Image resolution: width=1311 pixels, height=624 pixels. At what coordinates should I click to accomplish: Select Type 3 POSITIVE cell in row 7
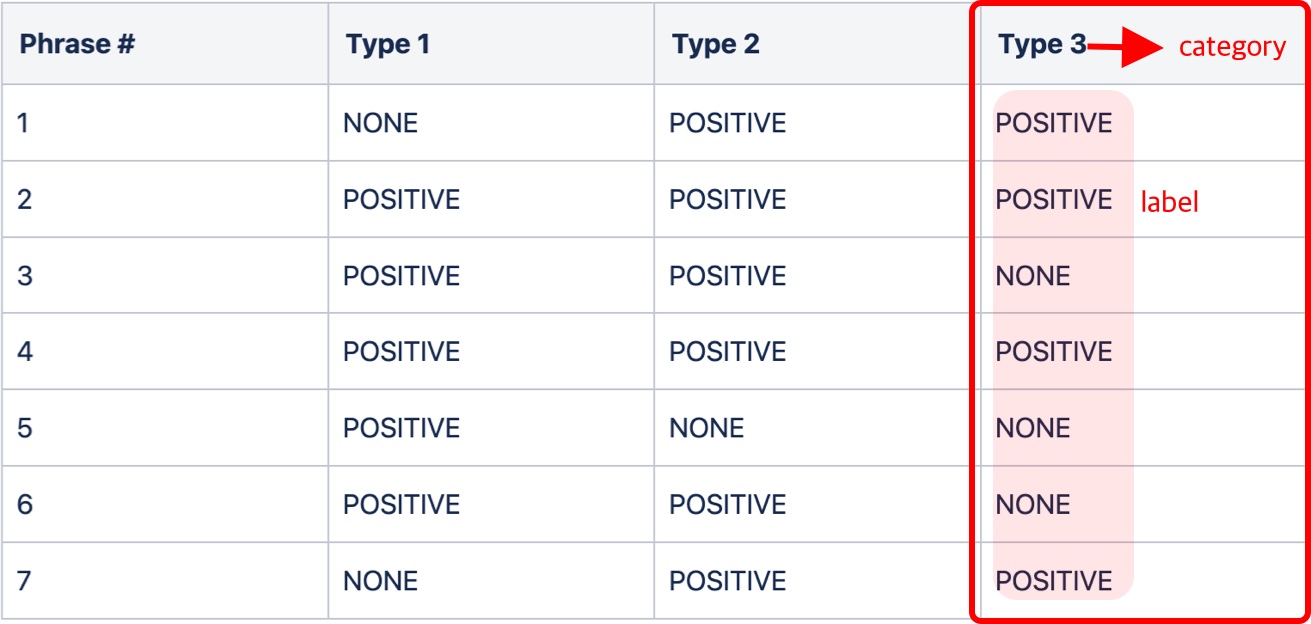[1054, 581]
